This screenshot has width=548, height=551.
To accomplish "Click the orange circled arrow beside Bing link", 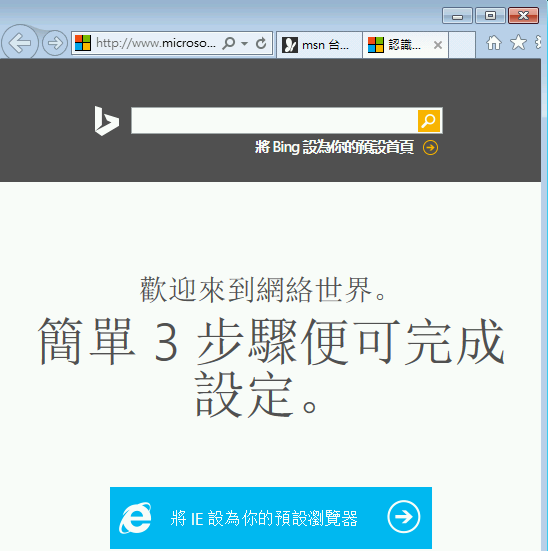I will click(430, 148).
